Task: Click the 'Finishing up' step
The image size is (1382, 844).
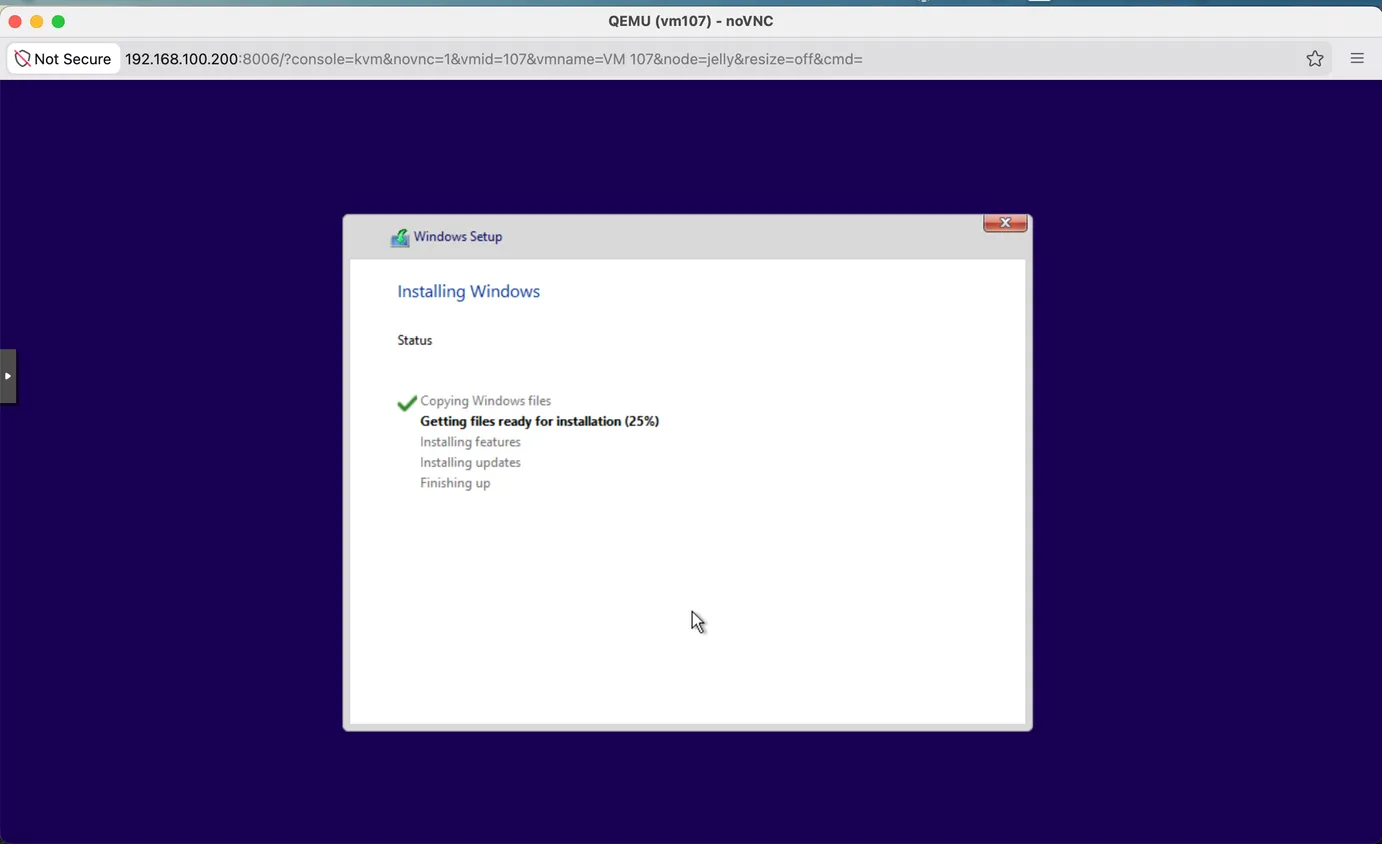Action: [455, 483]
